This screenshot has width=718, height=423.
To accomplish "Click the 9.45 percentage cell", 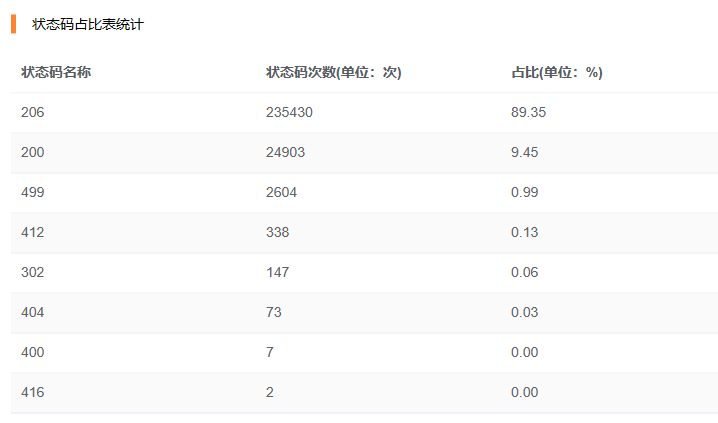I will tap(524, 153).
